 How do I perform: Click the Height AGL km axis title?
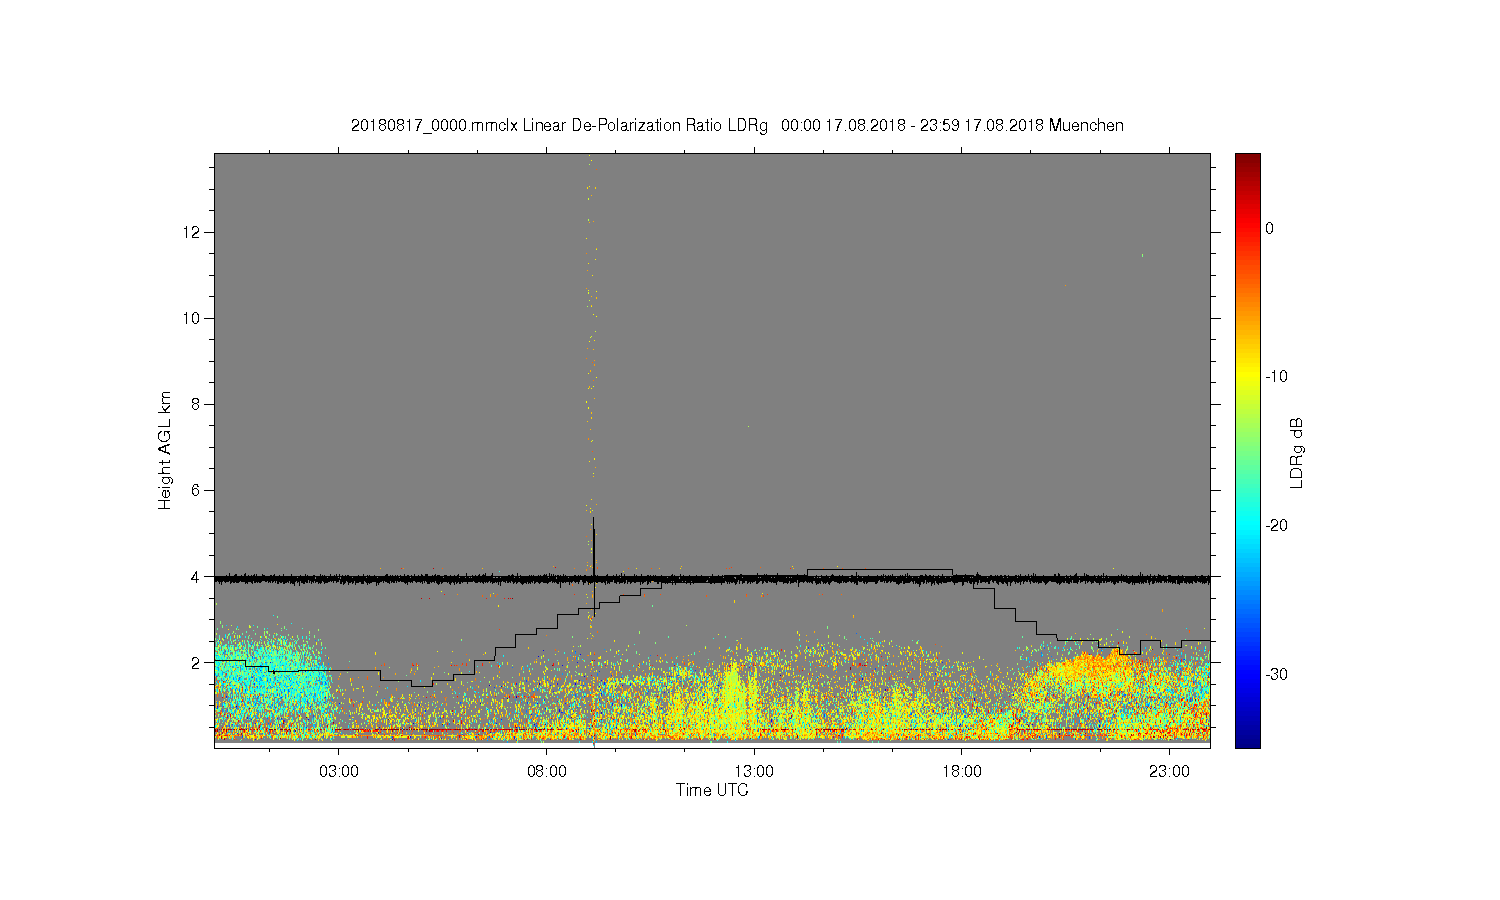click(165, 450)
